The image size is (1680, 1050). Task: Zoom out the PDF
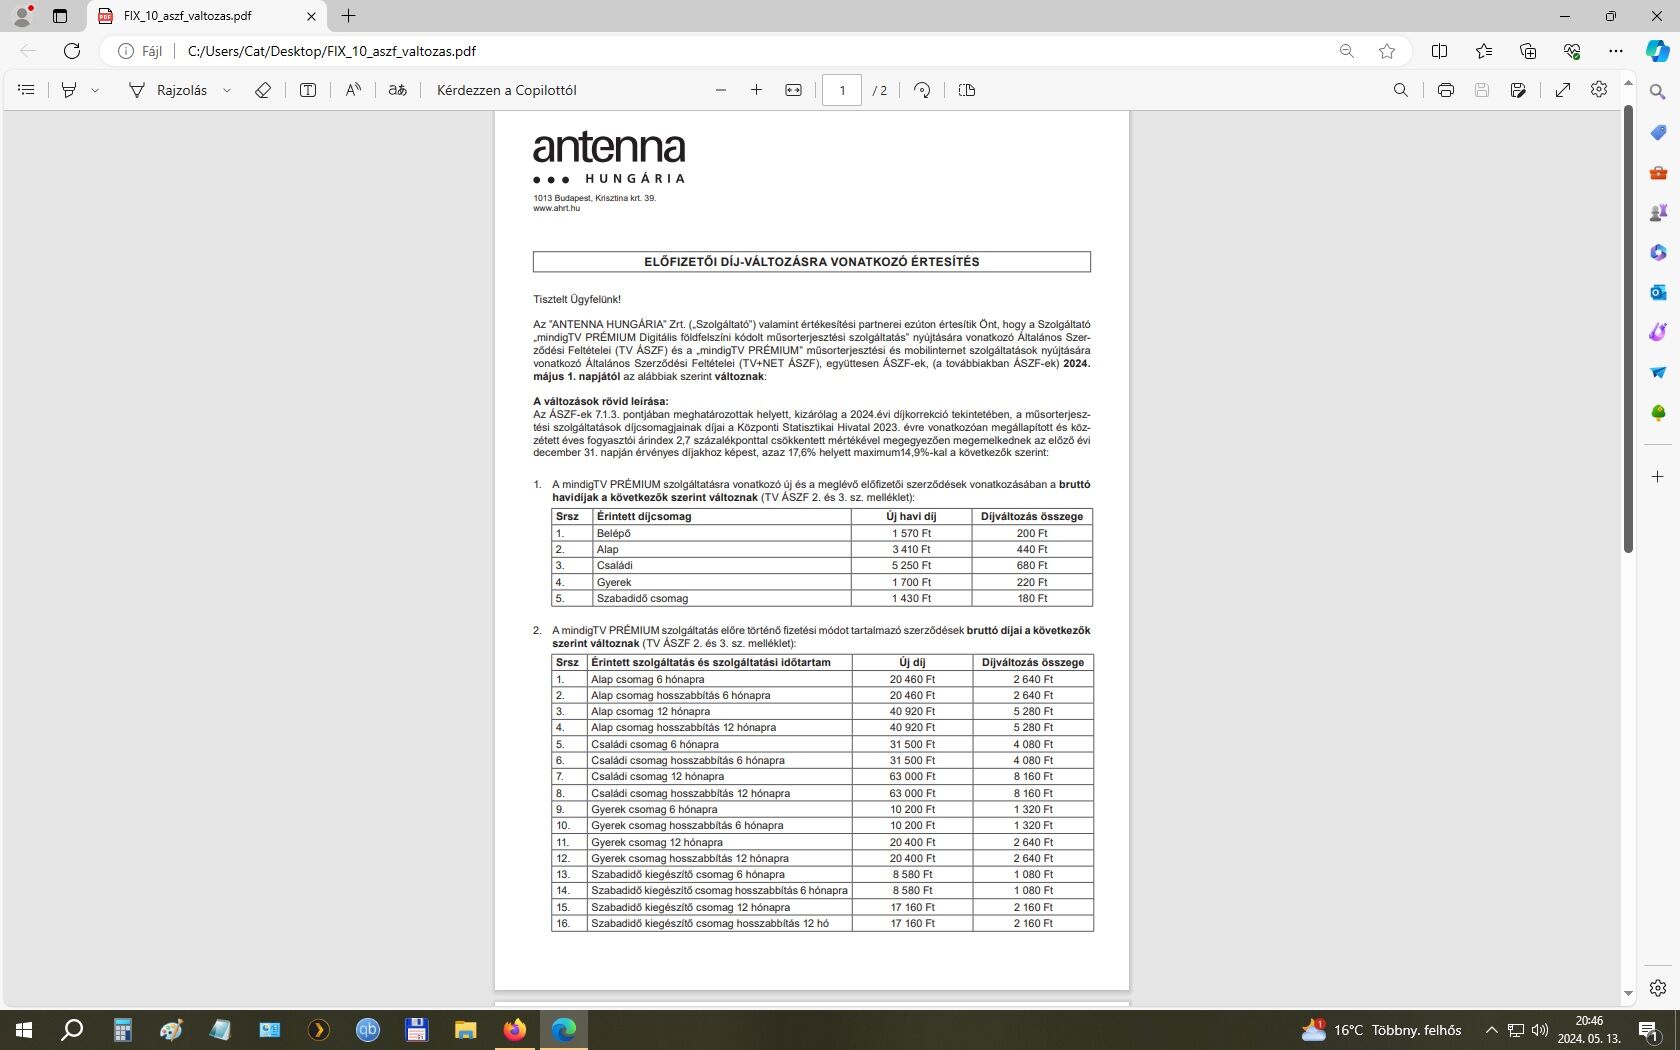click(x=721, y=90)
